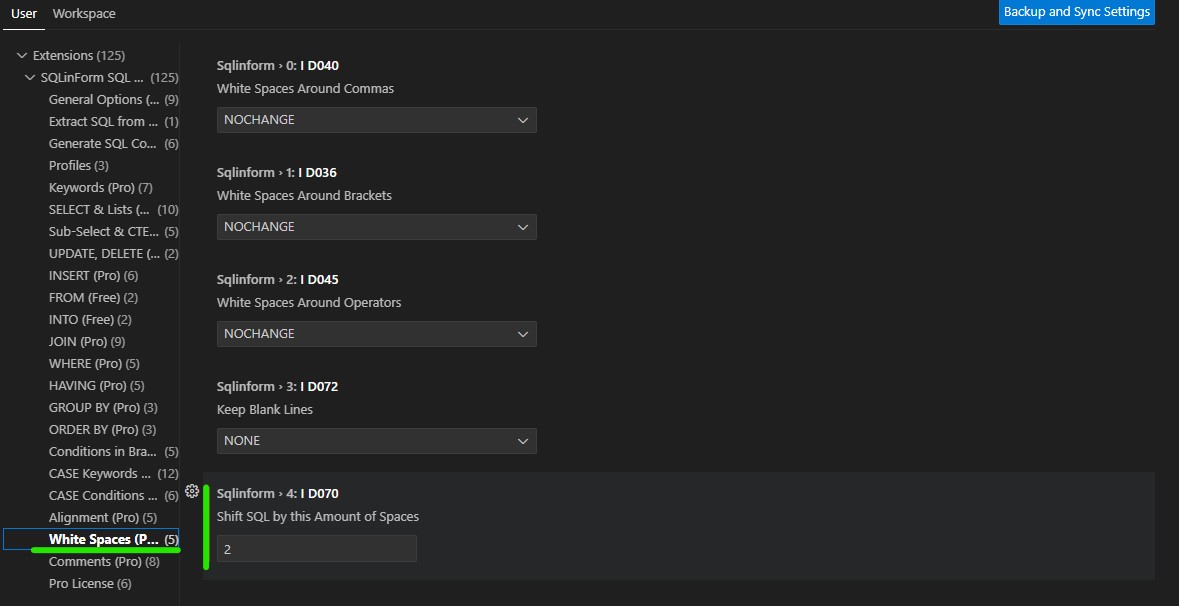Open INTO (Free) settings category

point(91,320)
